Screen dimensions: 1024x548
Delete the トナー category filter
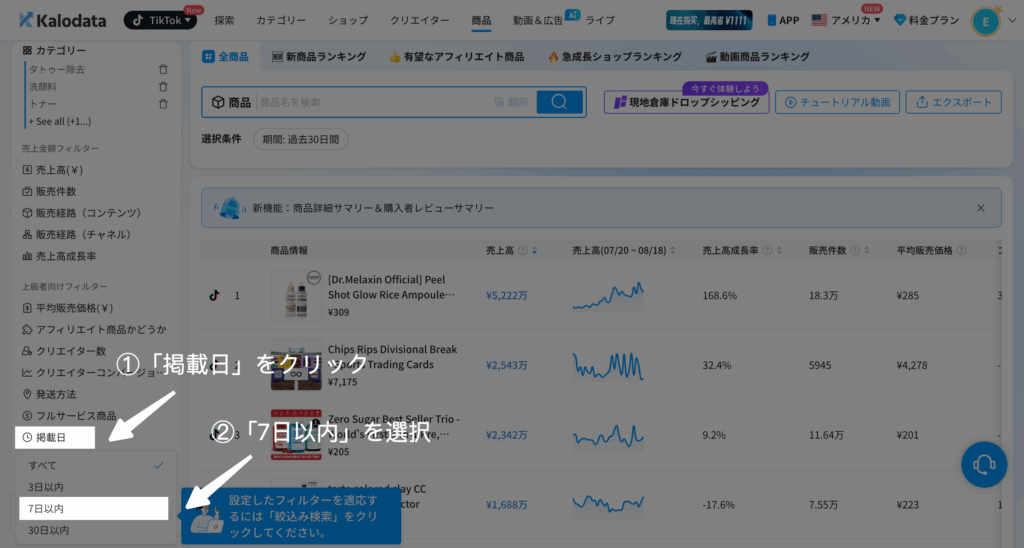[163, 104]
